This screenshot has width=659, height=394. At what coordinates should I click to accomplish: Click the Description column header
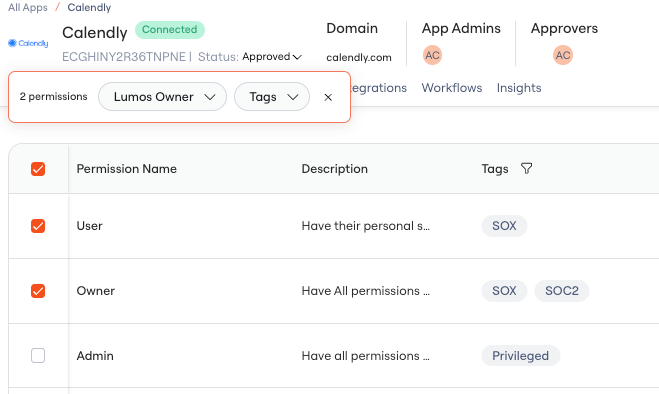click(335, 169)
